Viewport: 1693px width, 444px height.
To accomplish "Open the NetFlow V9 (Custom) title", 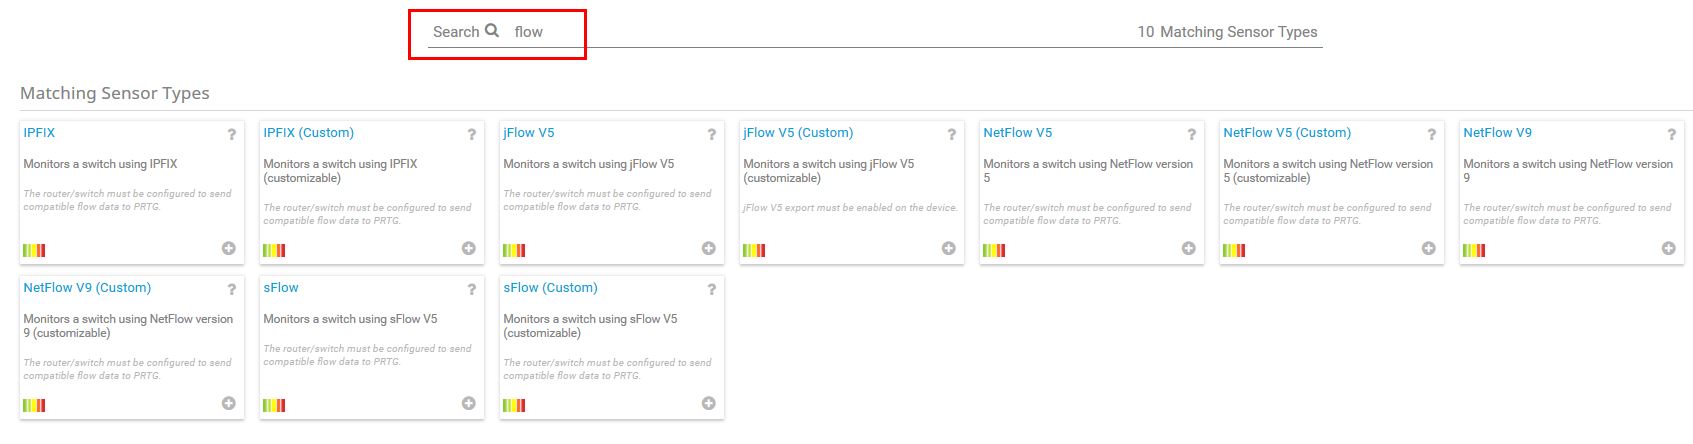I will [x=87, y=288].
